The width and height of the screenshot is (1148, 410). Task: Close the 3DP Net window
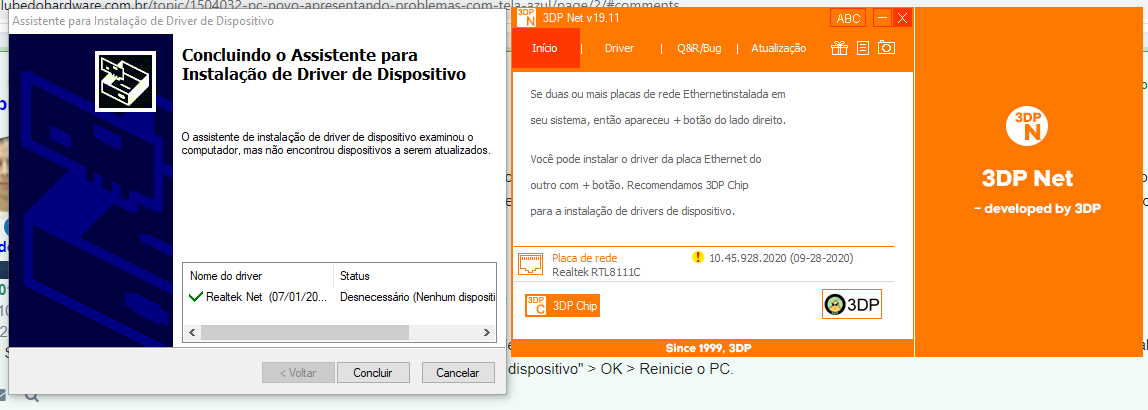(x=902, y=18)
